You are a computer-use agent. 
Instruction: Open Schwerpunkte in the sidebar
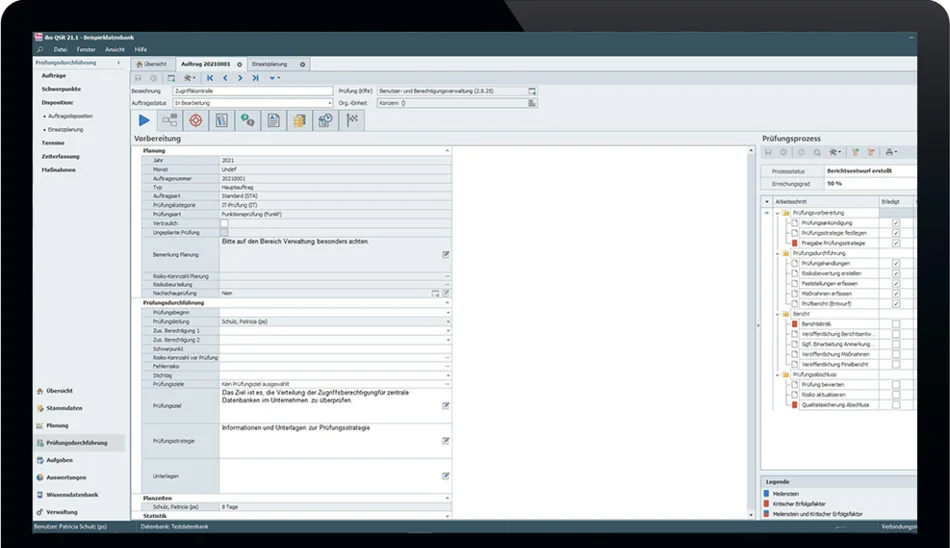click(61, 89)
